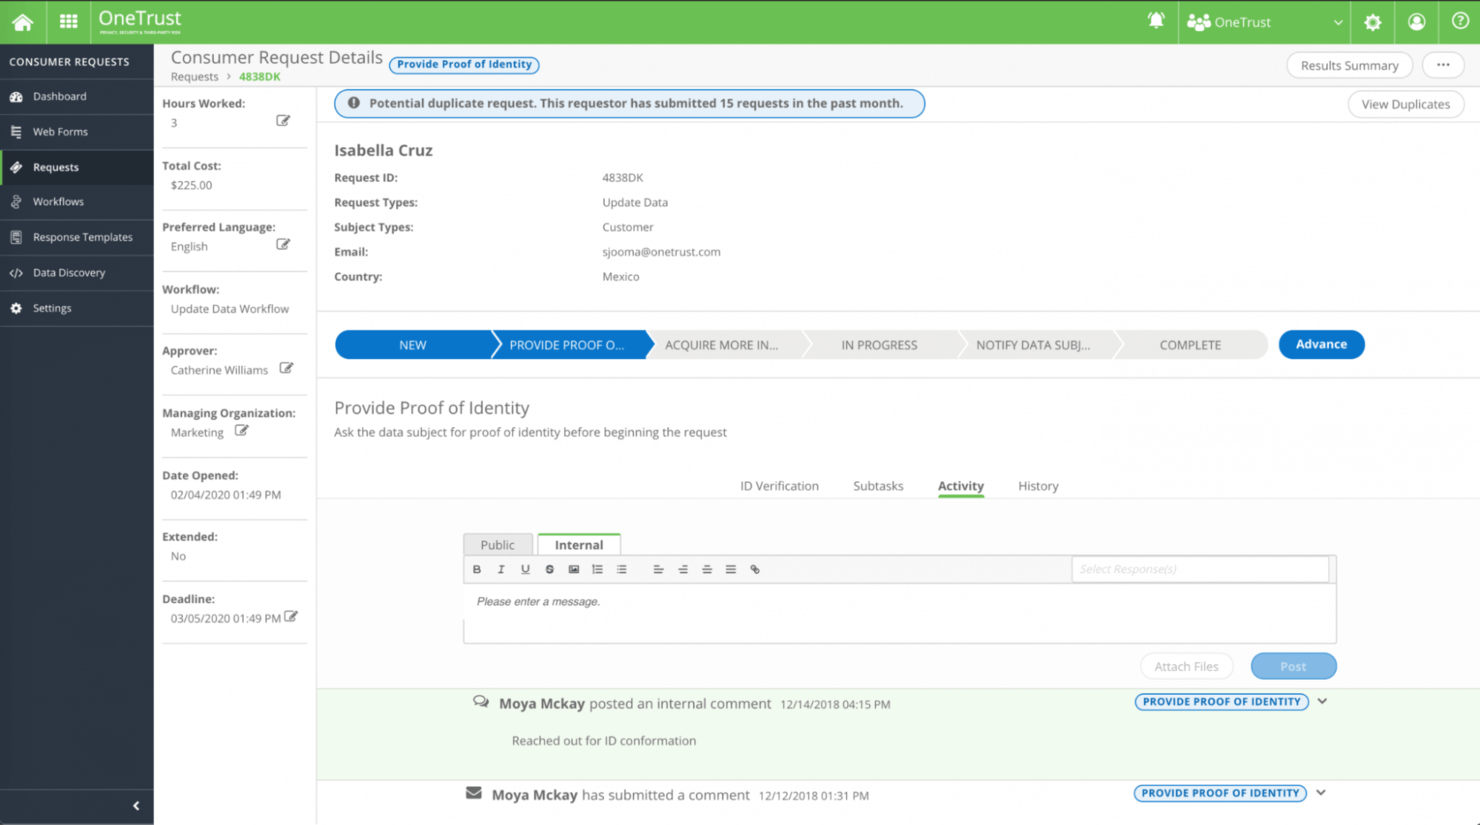Open the Data Discovery sidebar entry
This screenshot has height=825, width=1480.
coord(71,272)
